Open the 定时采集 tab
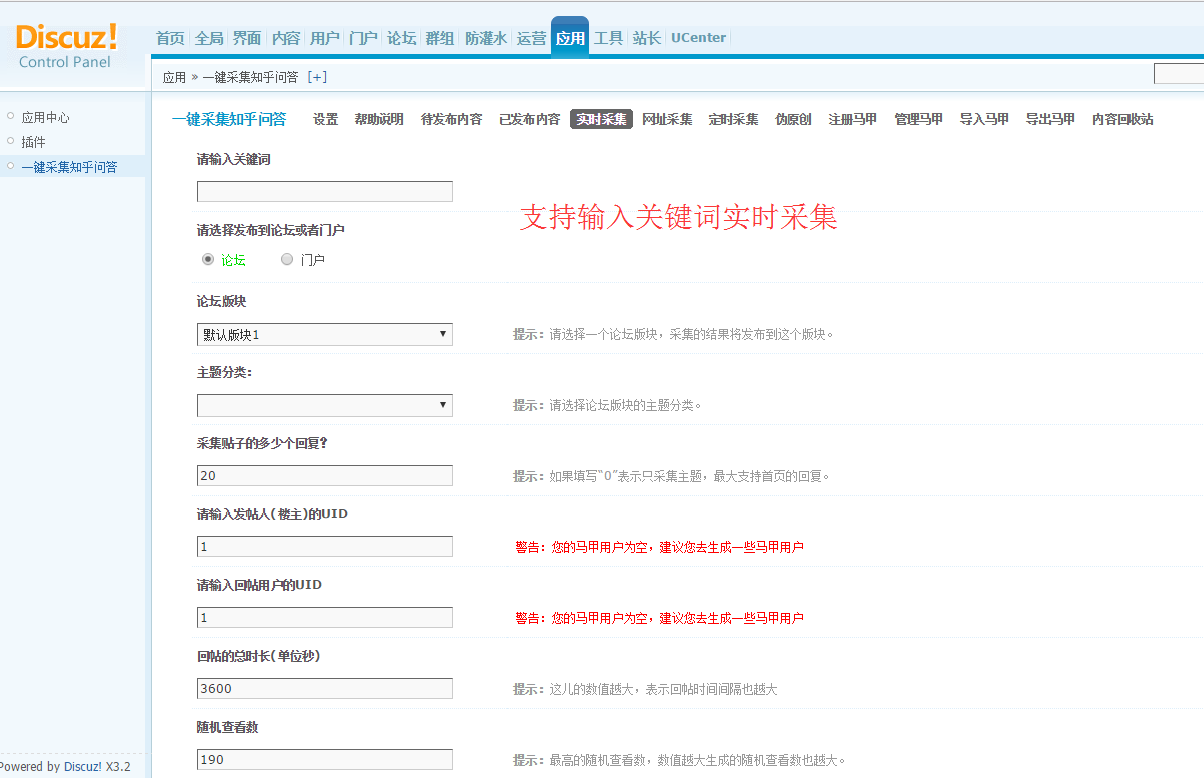Screen dimensions: 1204x778 734,119
